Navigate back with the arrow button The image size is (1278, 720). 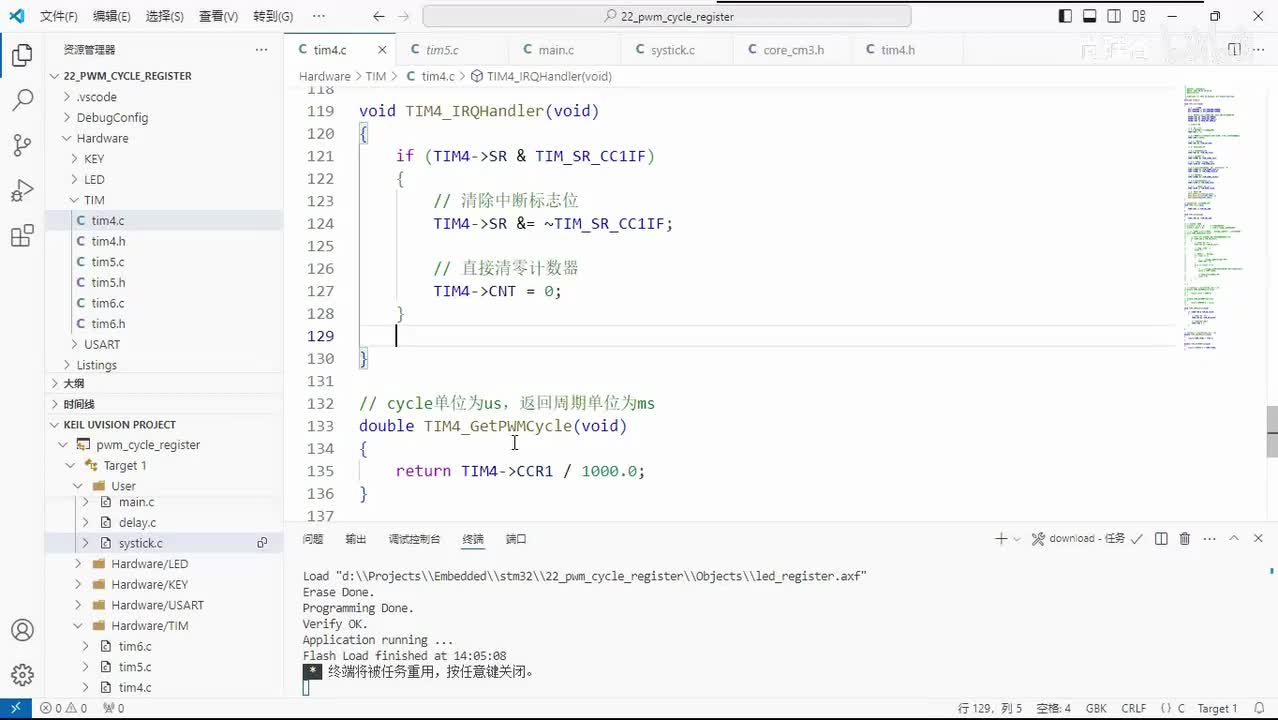(379, 16)
